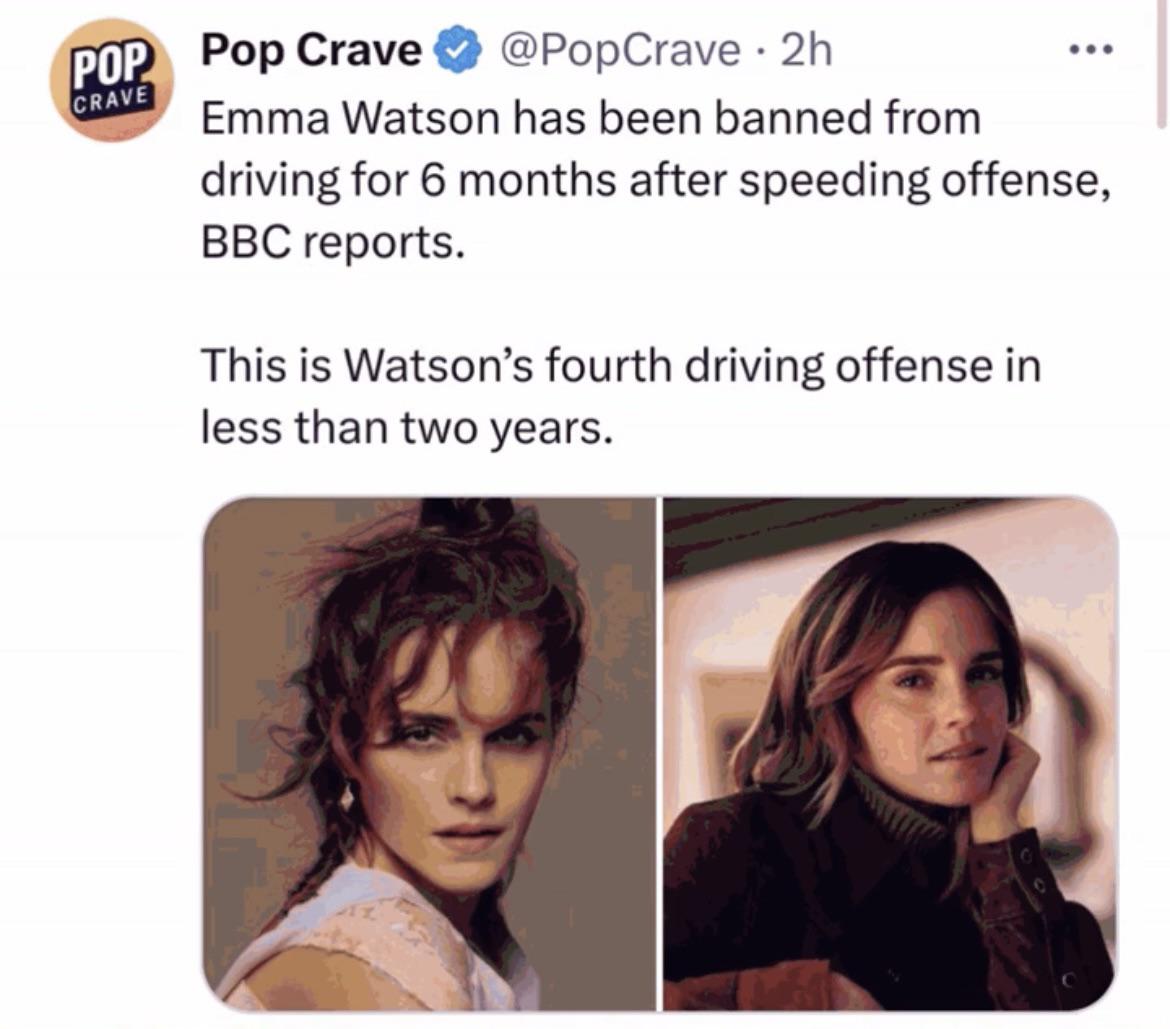Open the three-dot more options menu
This screenshot has width=1170, height=1029.
coord(1091,50)
